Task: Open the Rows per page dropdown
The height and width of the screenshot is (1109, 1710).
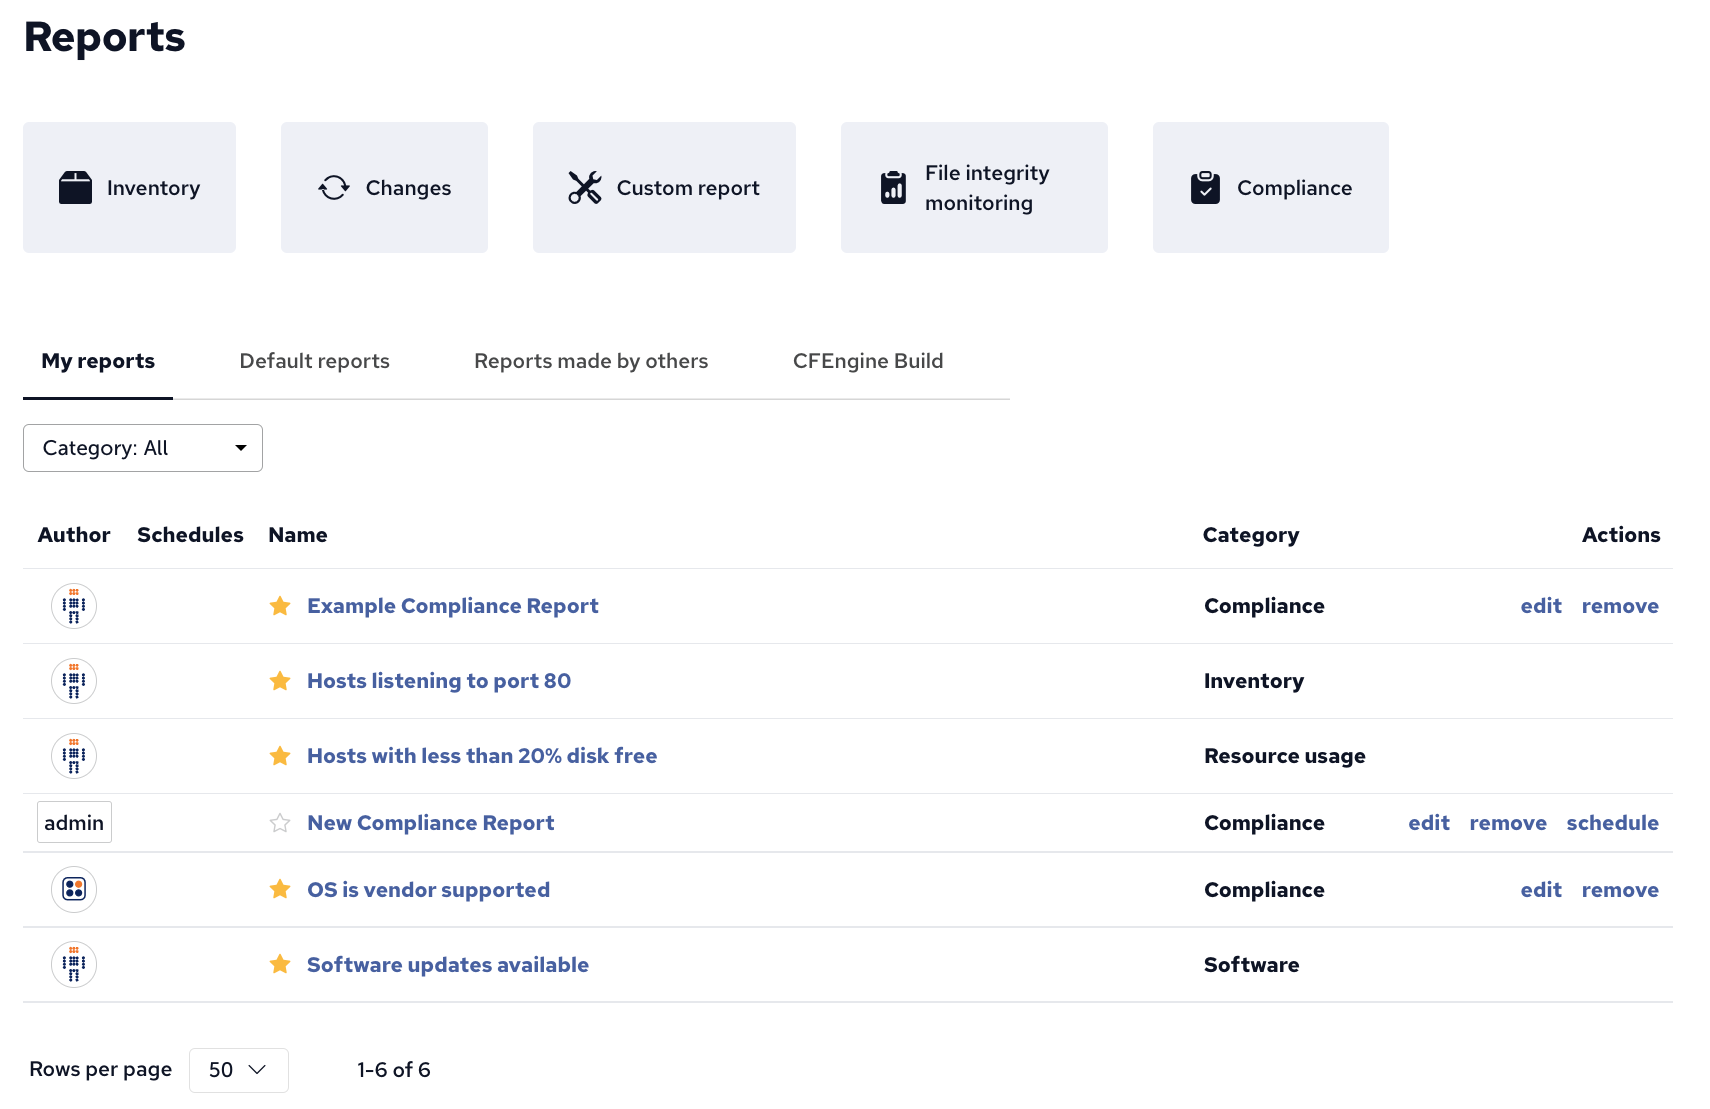Action: (x=239, y=1070)
